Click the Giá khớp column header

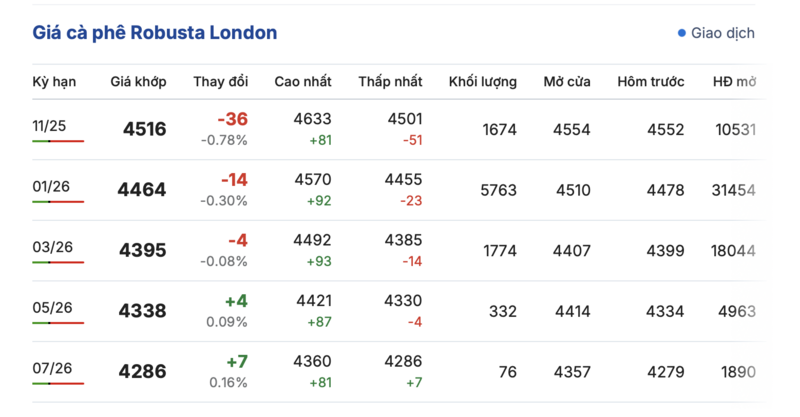coord(138,81)
